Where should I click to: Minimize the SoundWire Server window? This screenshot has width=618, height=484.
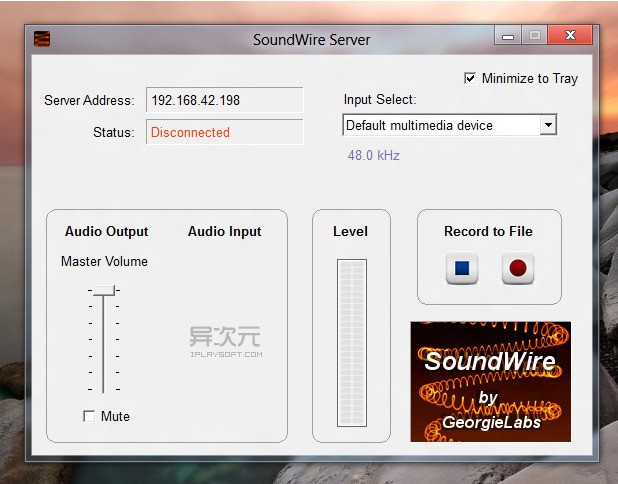coord(509,37)
